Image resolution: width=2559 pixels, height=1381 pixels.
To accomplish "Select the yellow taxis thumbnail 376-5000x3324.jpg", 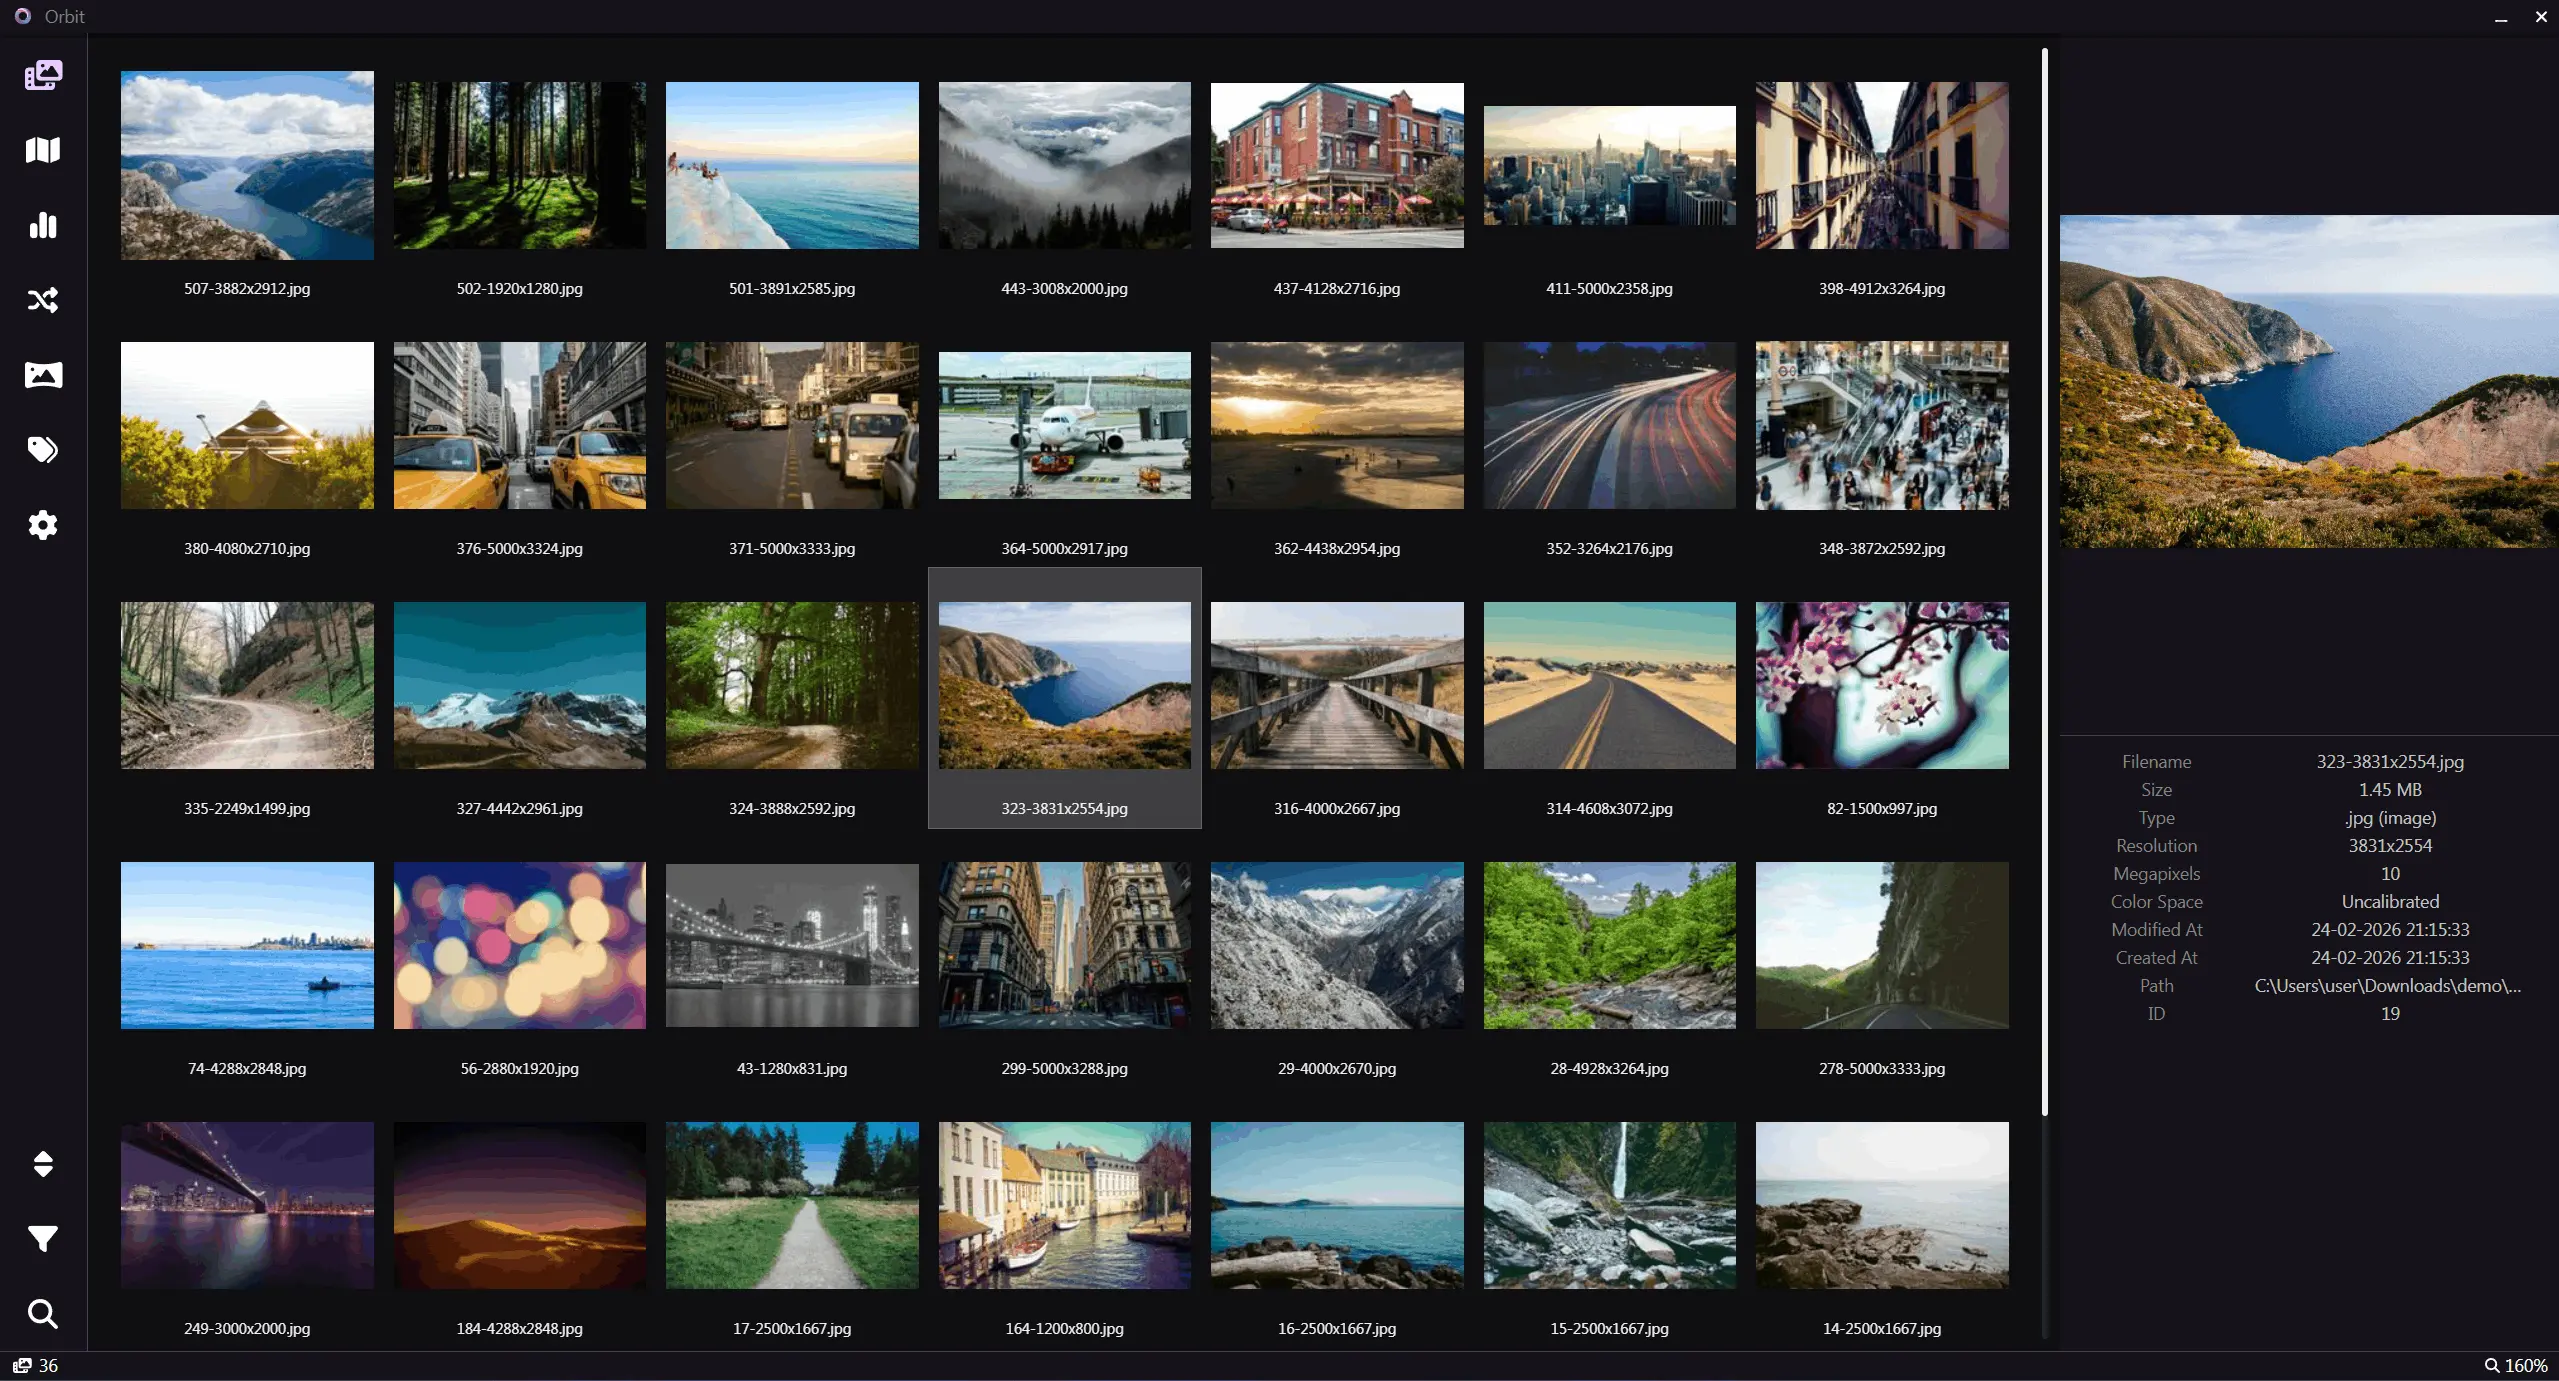I will 519,425.
